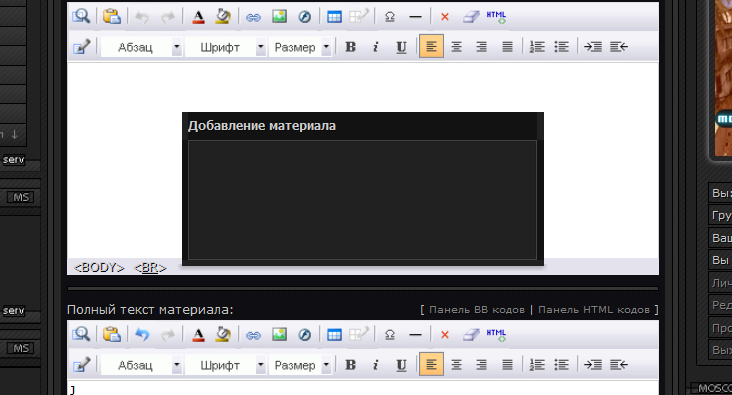Screen dimensions: 732x395
Task: Open the Абзац paragraph dropdown in the upper editor
Action: [x=141, y=47]
